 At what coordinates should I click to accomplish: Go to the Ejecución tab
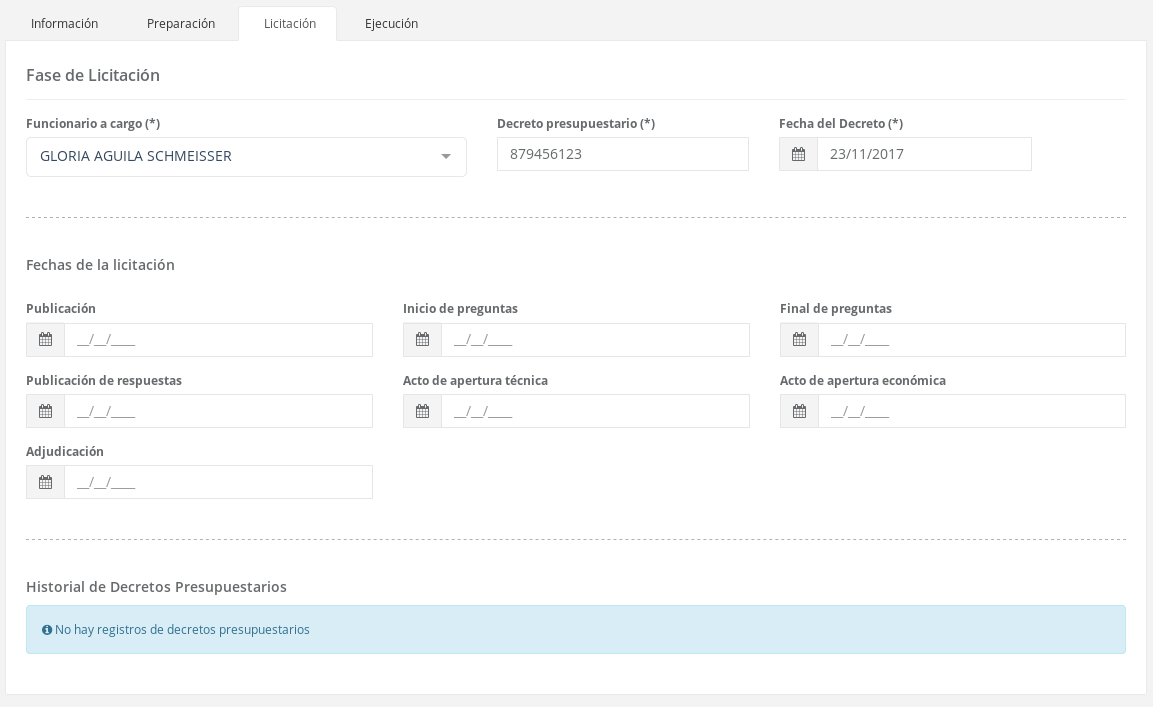click(x=391, y=23)
